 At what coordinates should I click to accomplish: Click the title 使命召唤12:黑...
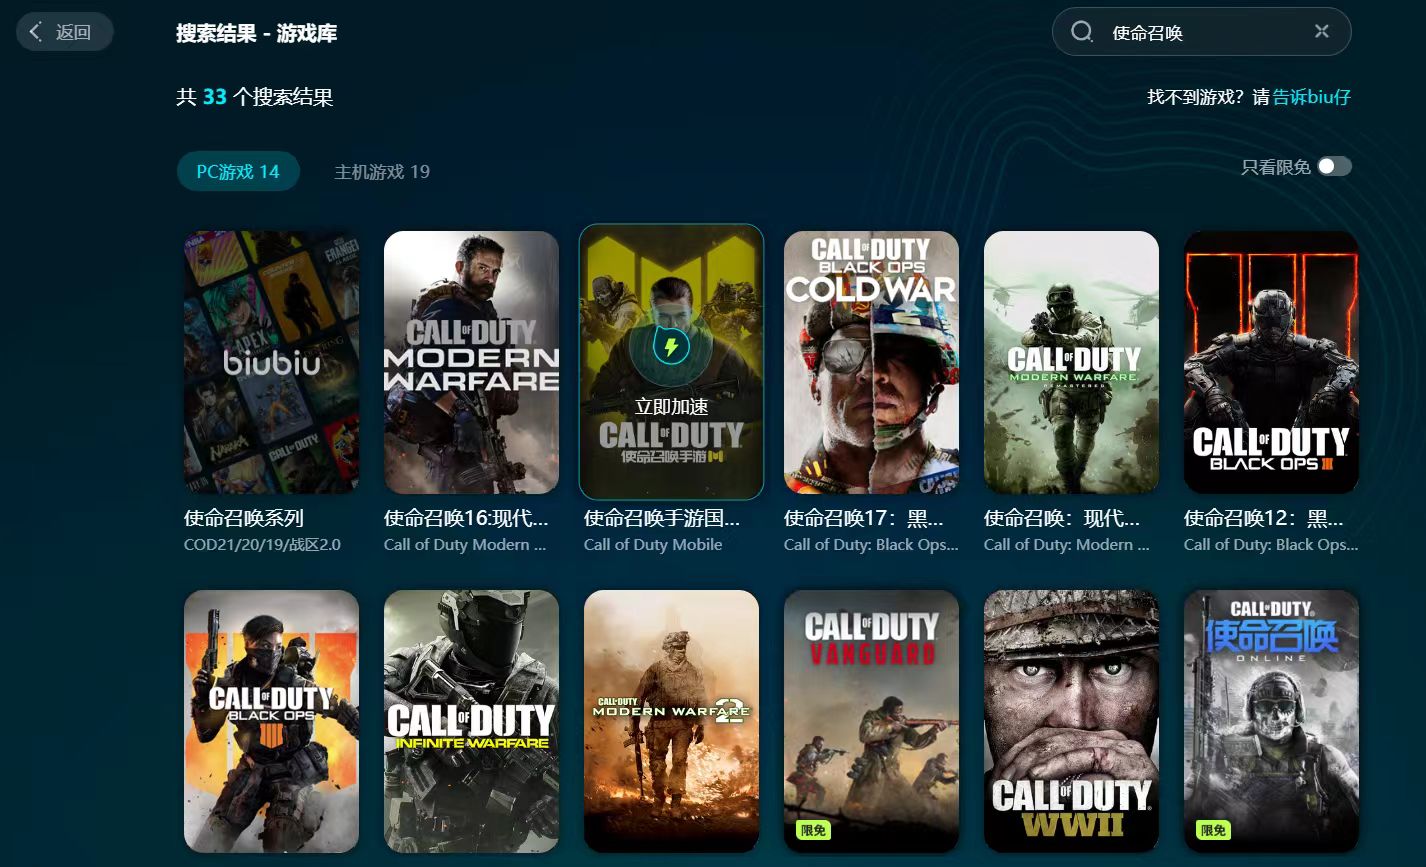(x=1264, y=518)
